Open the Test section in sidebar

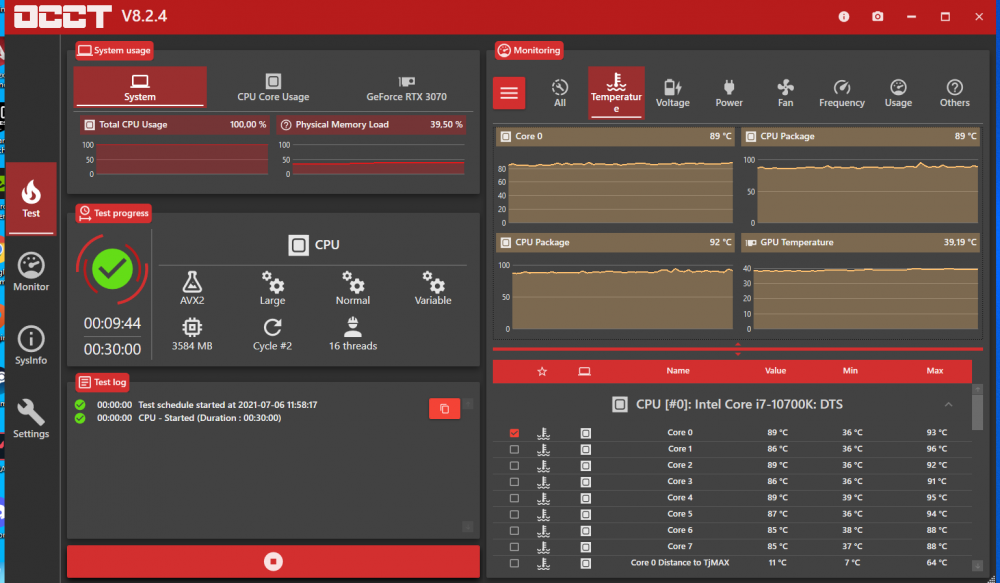(31, 199)
